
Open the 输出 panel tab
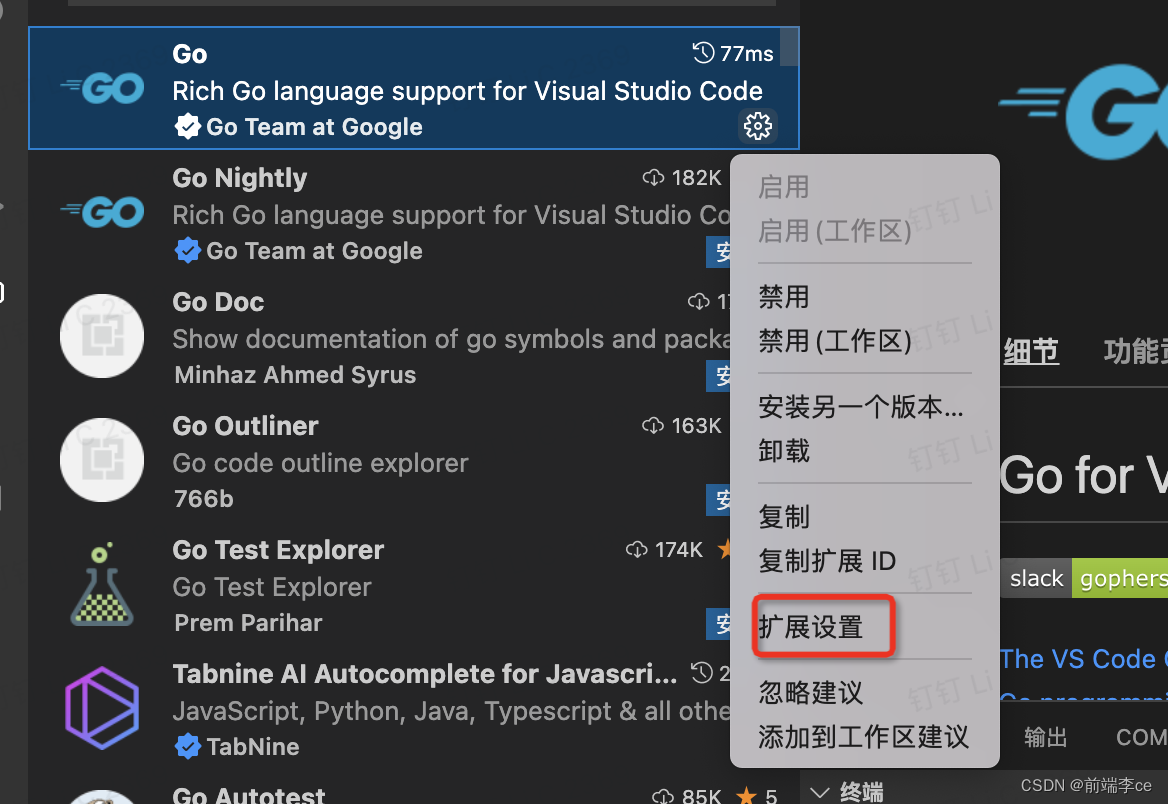pyautogui.click(x=1046, y=737)
